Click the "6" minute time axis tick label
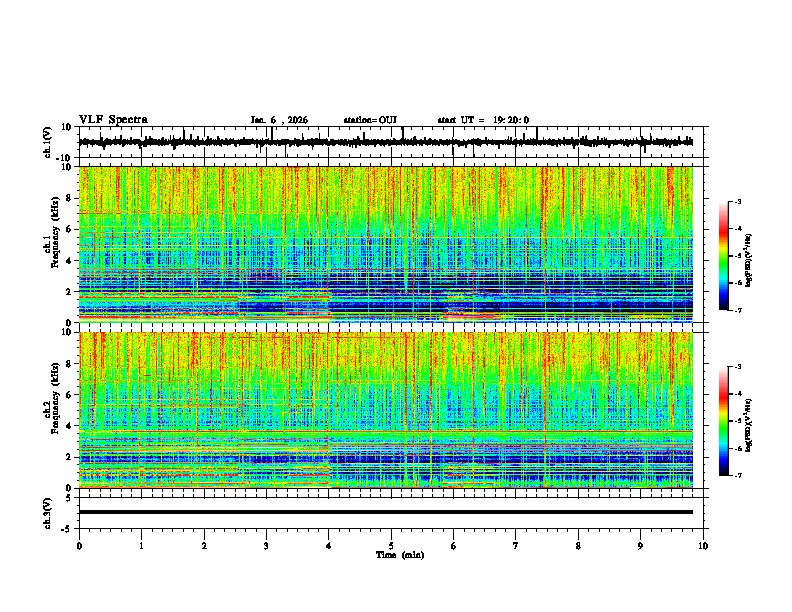Screen dimensions: 792x612 coord(454,546)
